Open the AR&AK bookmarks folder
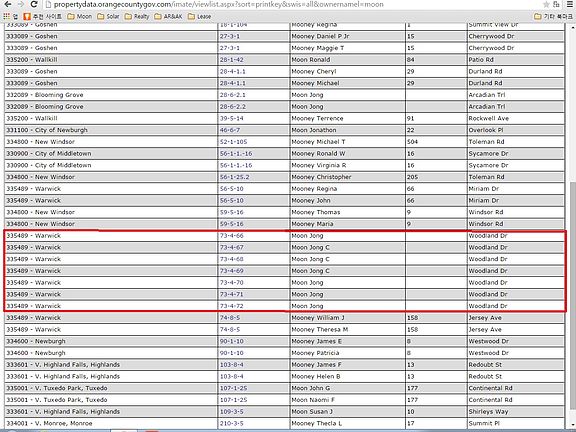Viewport: 576px width, 432px height. tap(168, 16)
